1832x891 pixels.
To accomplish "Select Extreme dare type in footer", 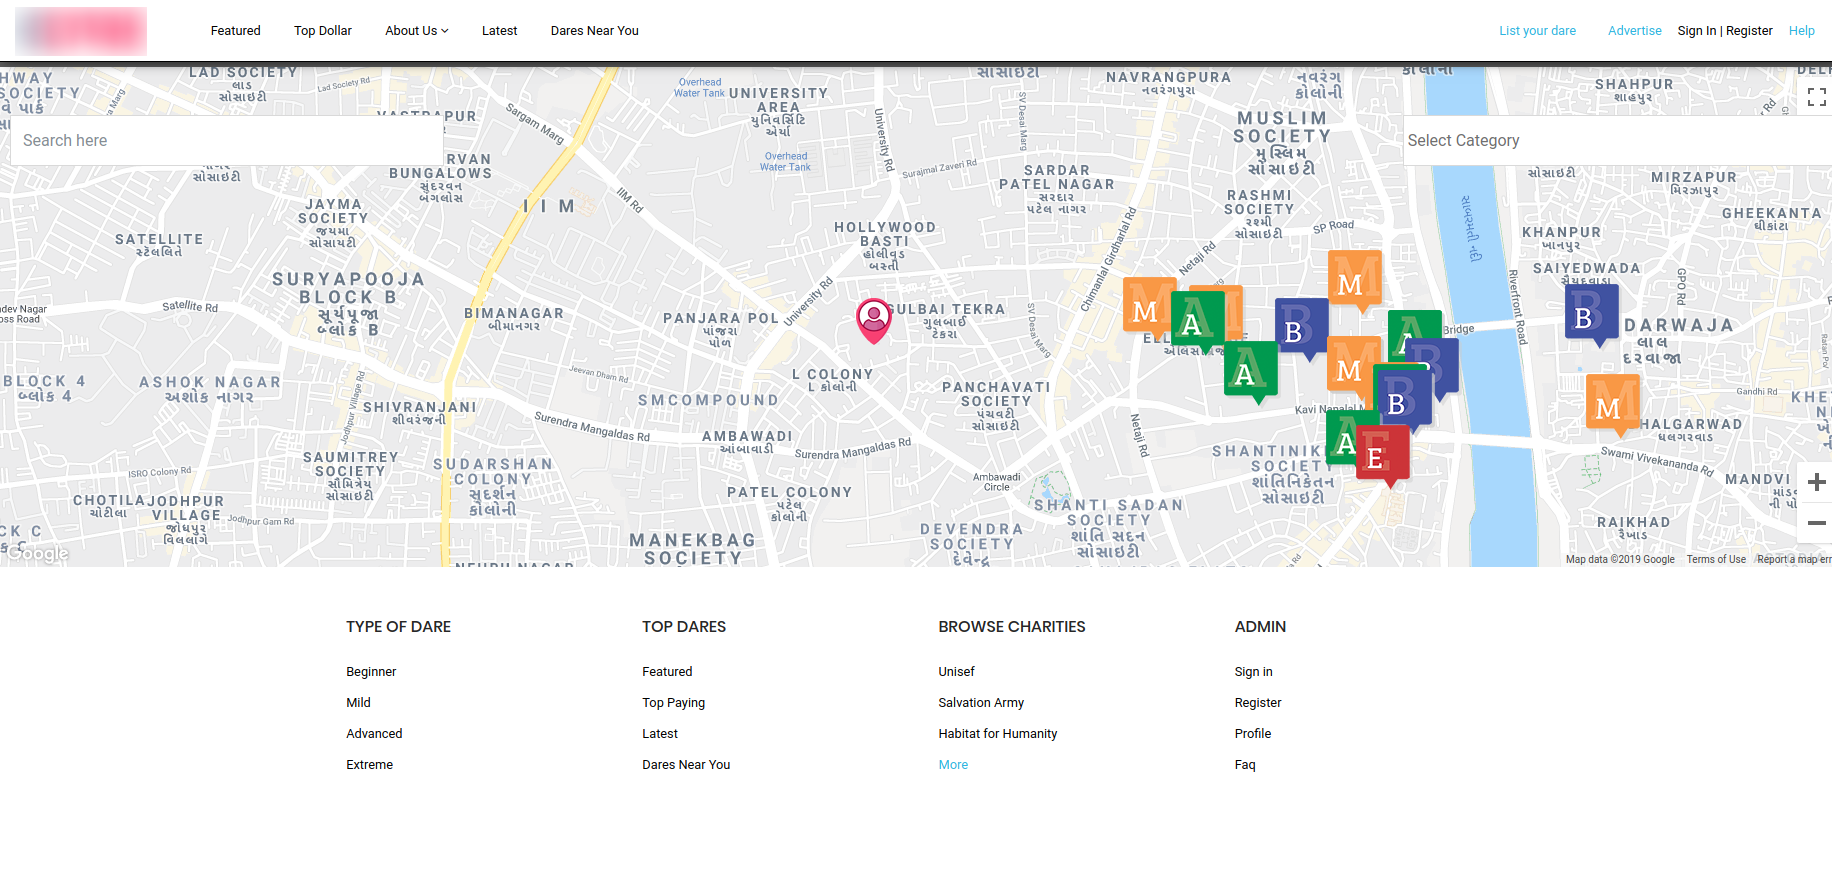I will 369,765.
